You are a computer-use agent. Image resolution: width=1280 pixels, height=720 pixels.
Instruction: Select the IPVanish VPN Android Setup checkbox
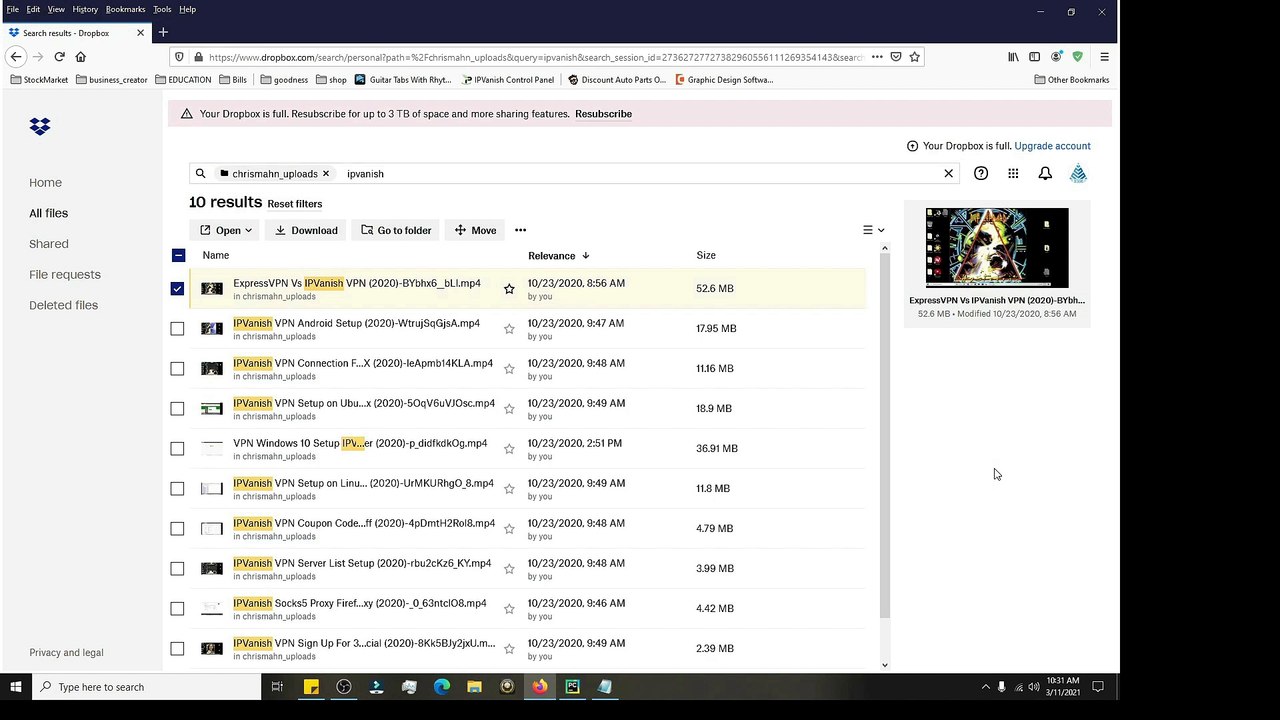(x=177, y=329)
